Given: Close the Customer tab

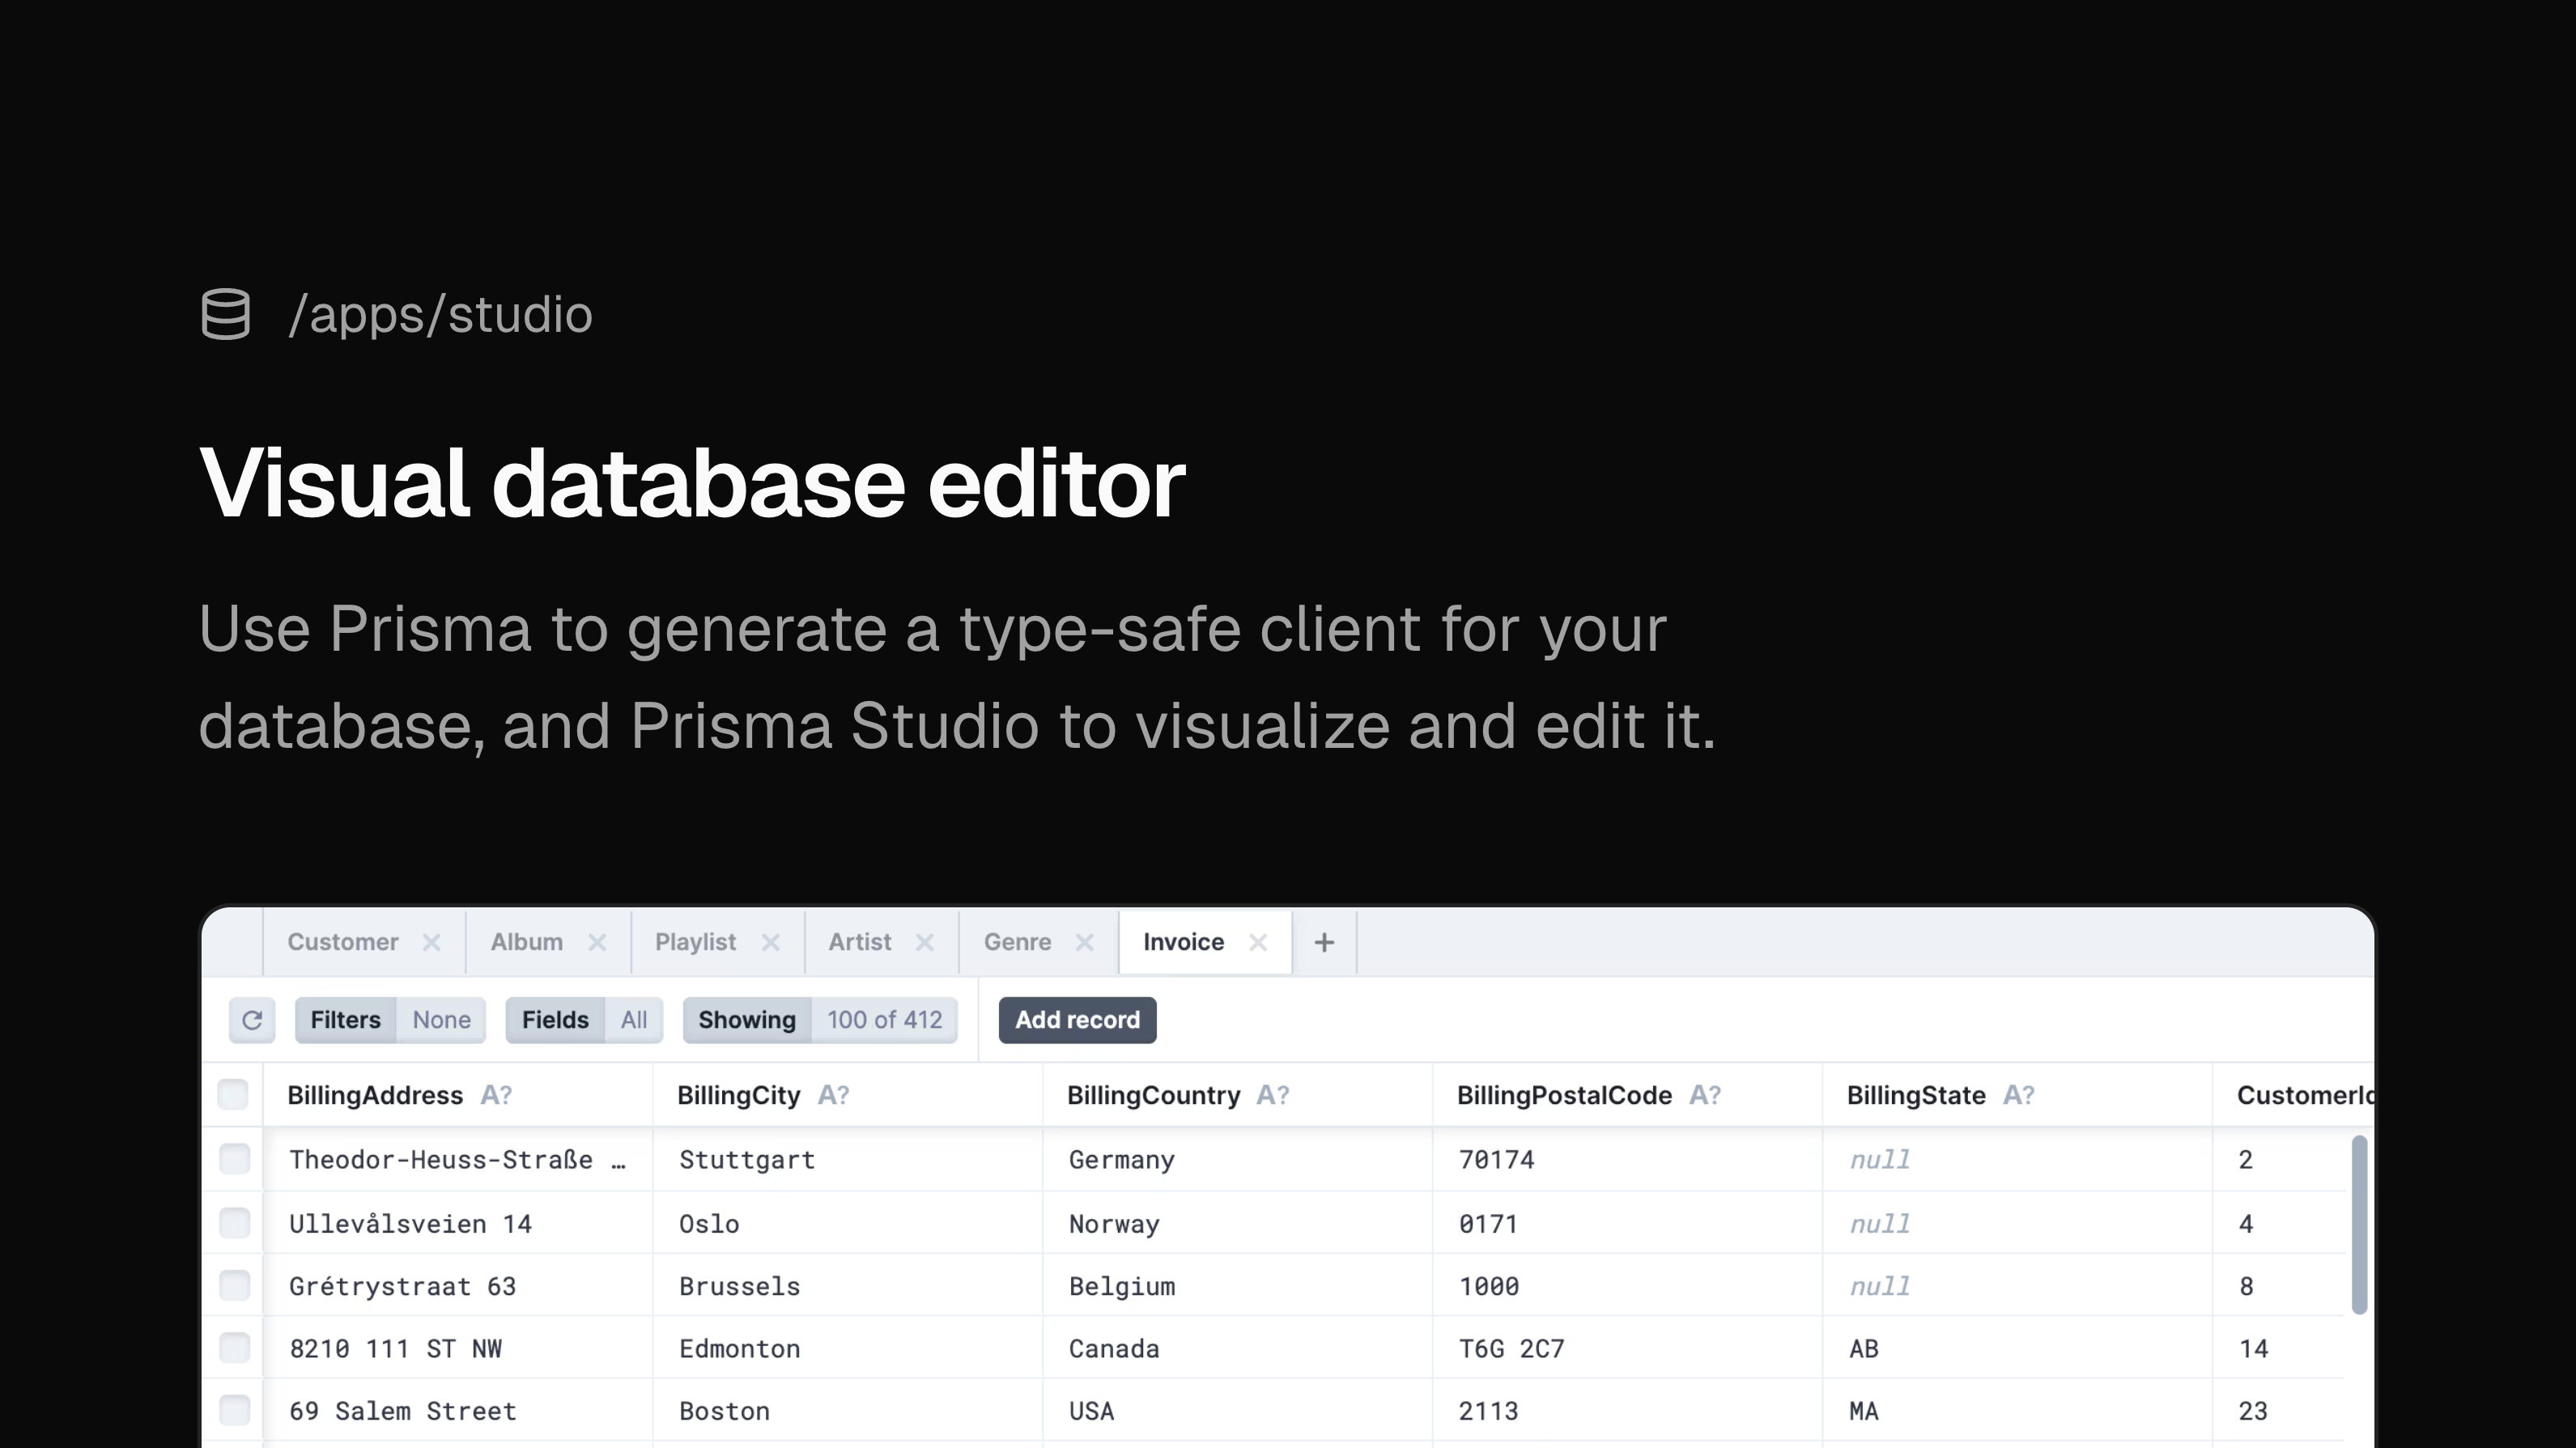Looking at the screenshot, I should coord(431,942).
